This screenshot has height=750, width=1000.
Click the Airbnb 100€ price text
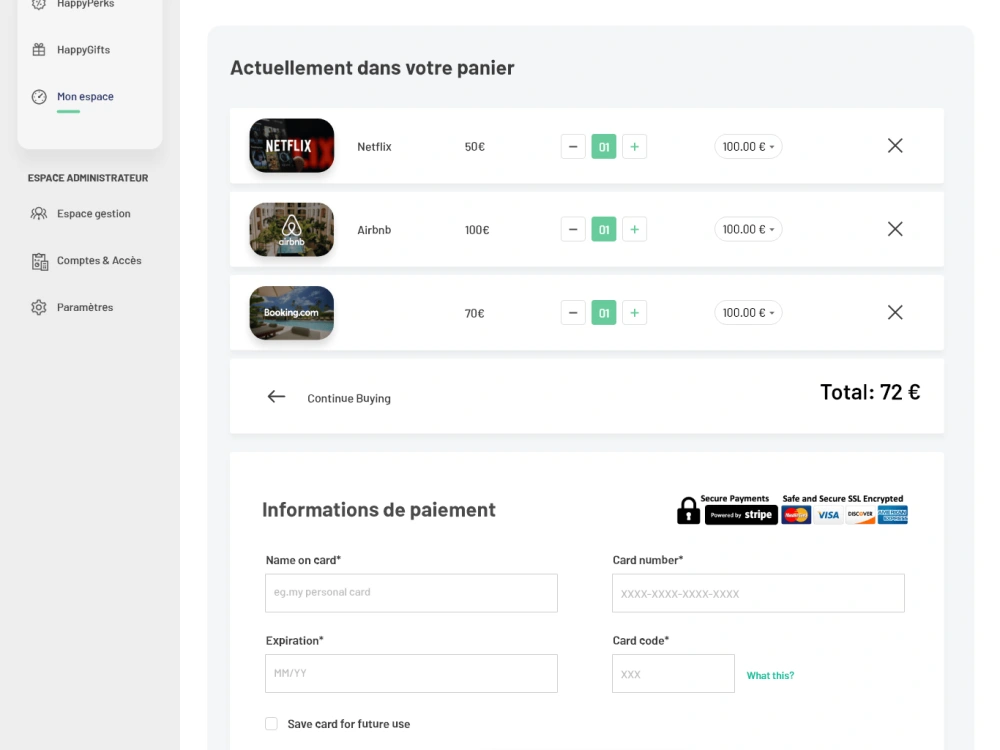pos(477,230)
